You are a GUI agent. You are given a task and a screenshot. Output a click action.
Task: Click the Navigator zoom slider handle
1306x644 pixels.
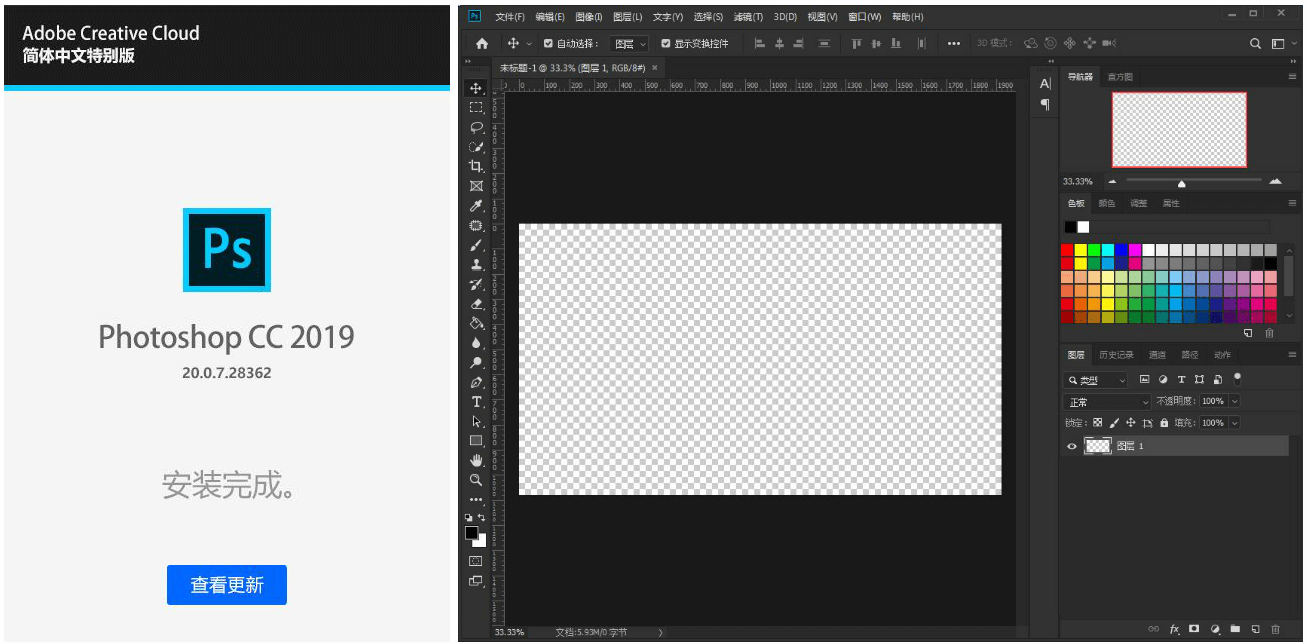(1182, 183)
